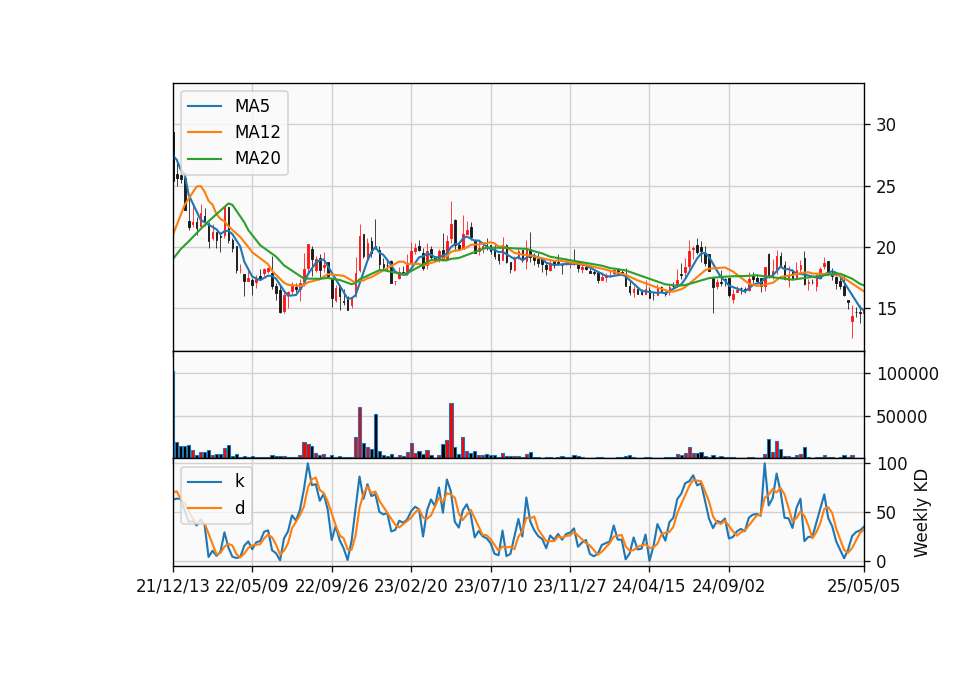Click the KD axis value 0
Screen dimensions: 960x690
tap(881, 561)
